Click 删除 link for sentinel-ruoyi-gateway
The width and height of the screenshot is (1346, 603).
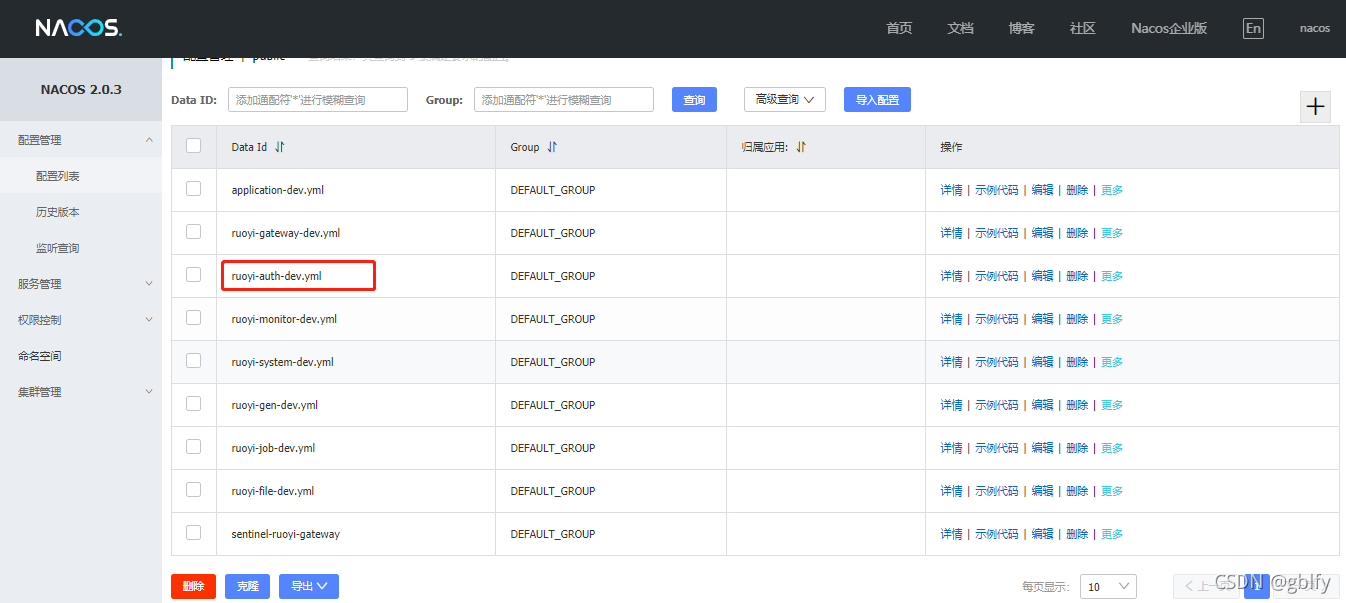[1077, 534]
